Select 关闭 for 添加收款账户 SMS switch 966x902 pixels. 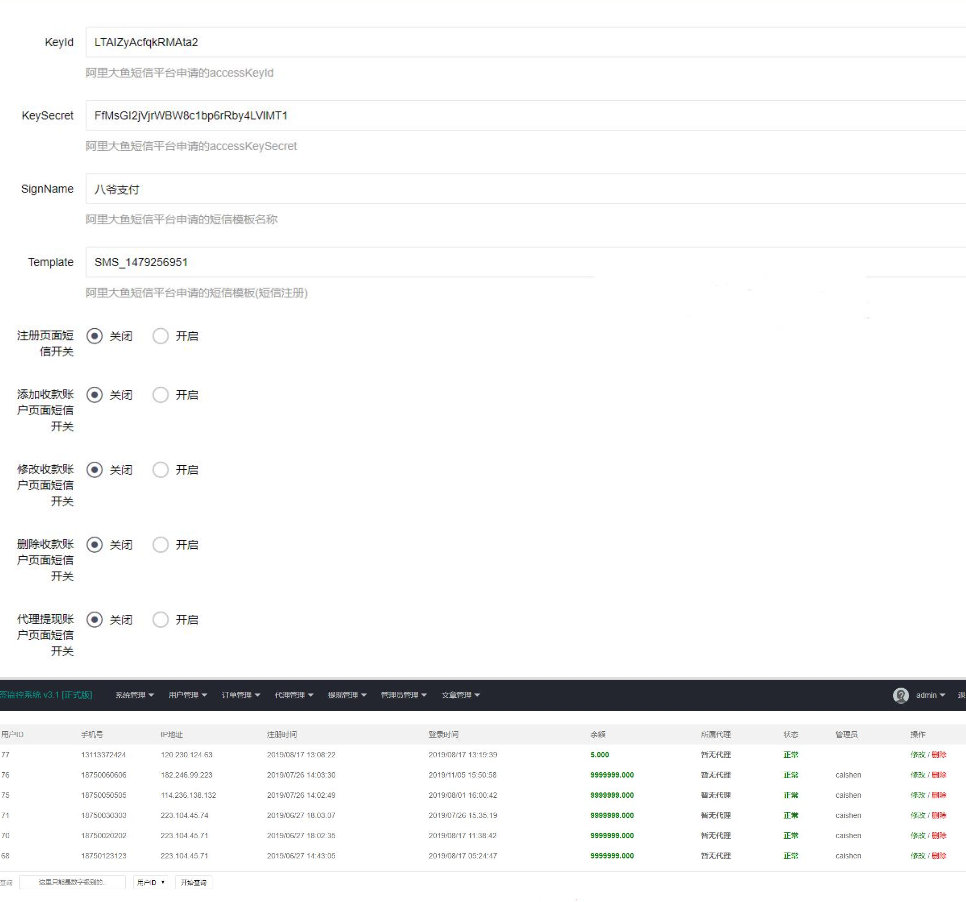click(95, 395)
